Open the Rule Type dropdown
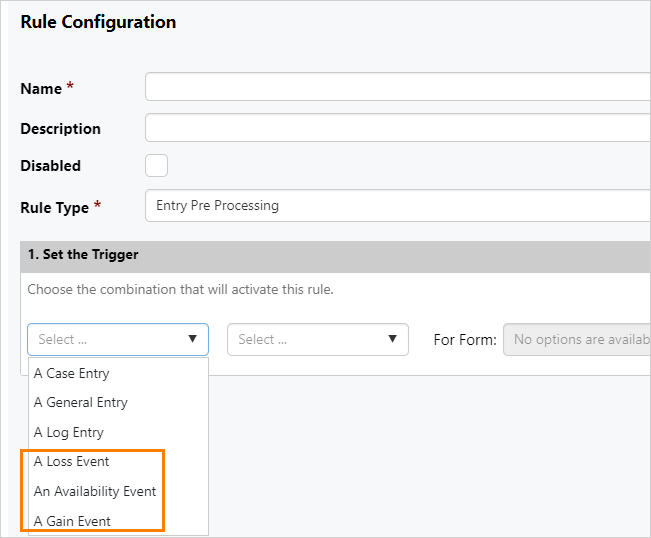This screenshot has width=651, height=538. pos(397,206)
